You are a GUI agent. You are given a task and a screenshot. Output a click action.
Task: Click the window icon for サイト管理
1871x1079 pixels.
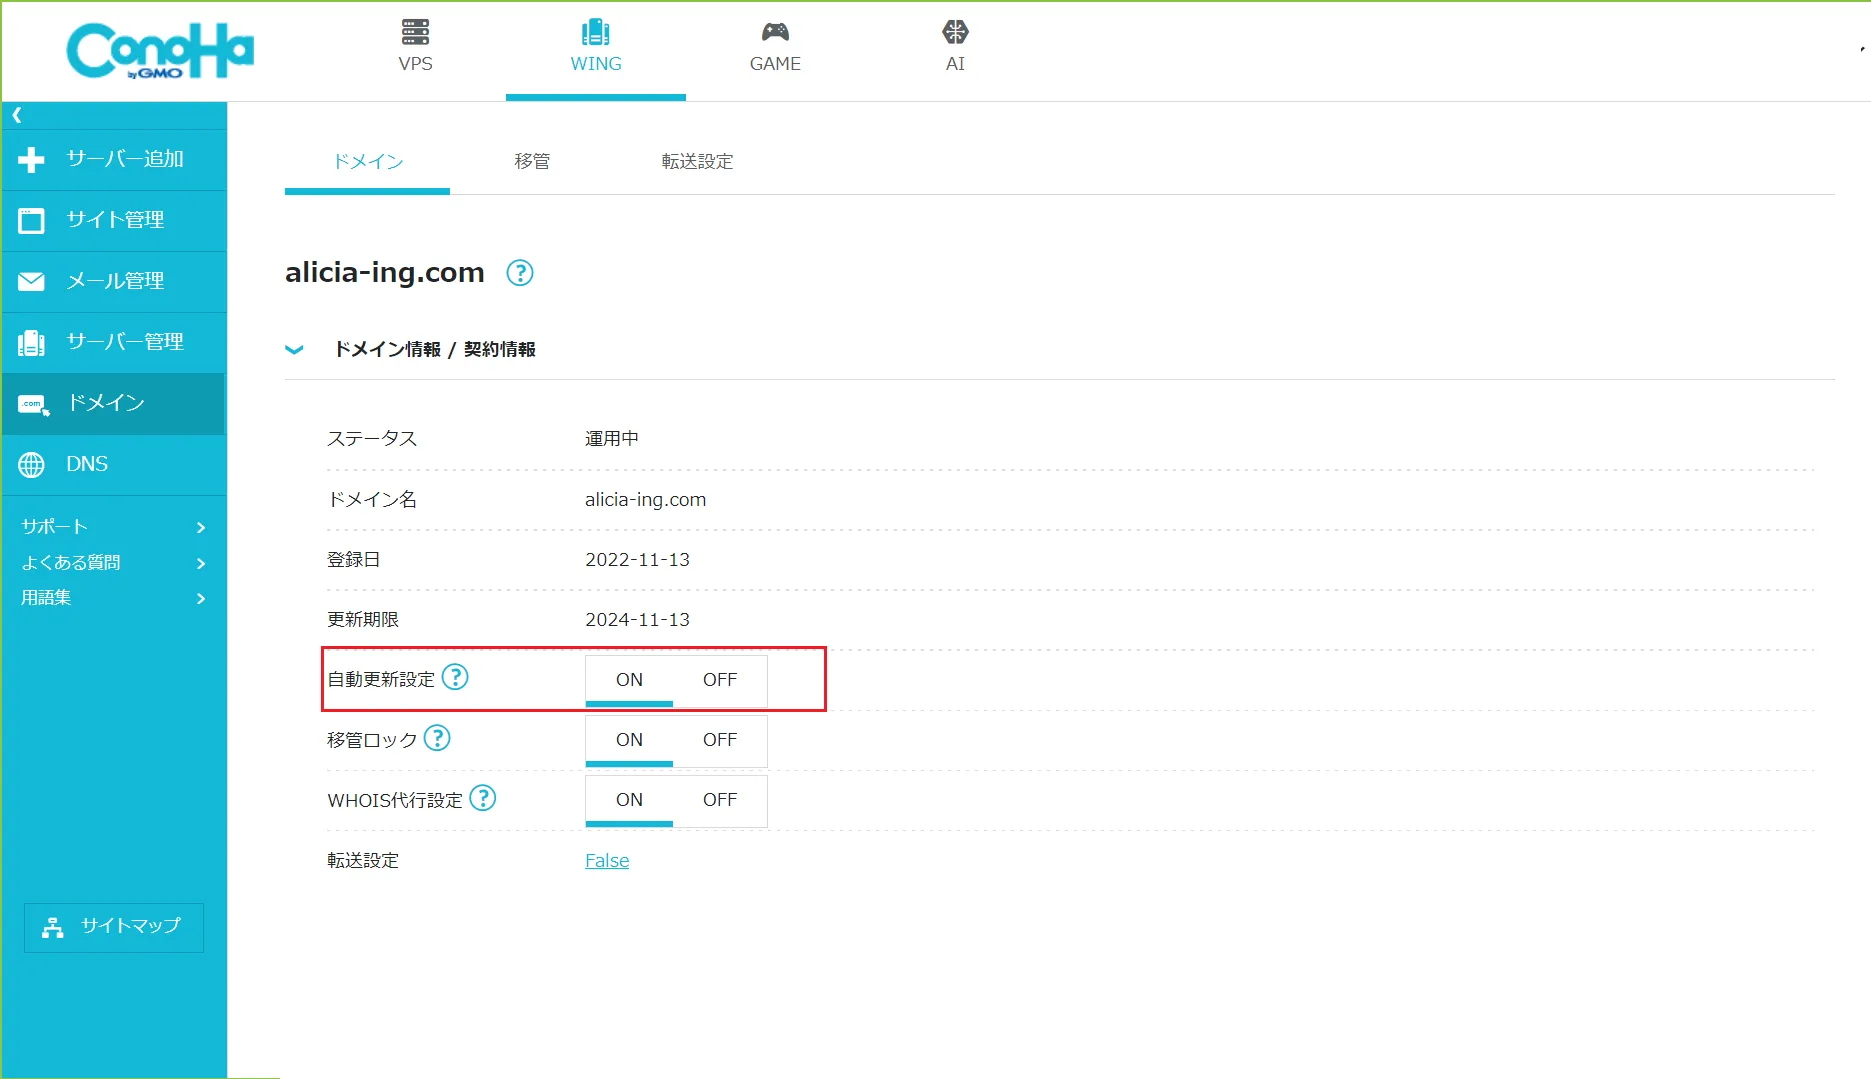tap(32, 220)
